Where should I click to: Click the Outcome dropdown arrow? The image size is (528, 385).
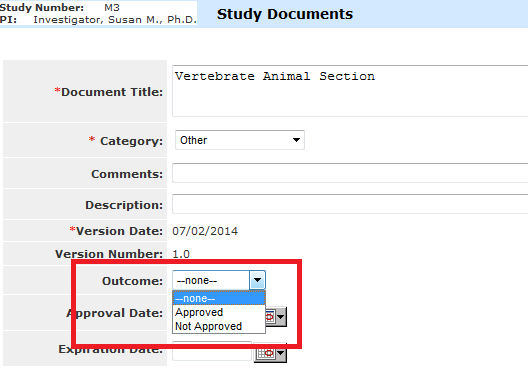257,280
